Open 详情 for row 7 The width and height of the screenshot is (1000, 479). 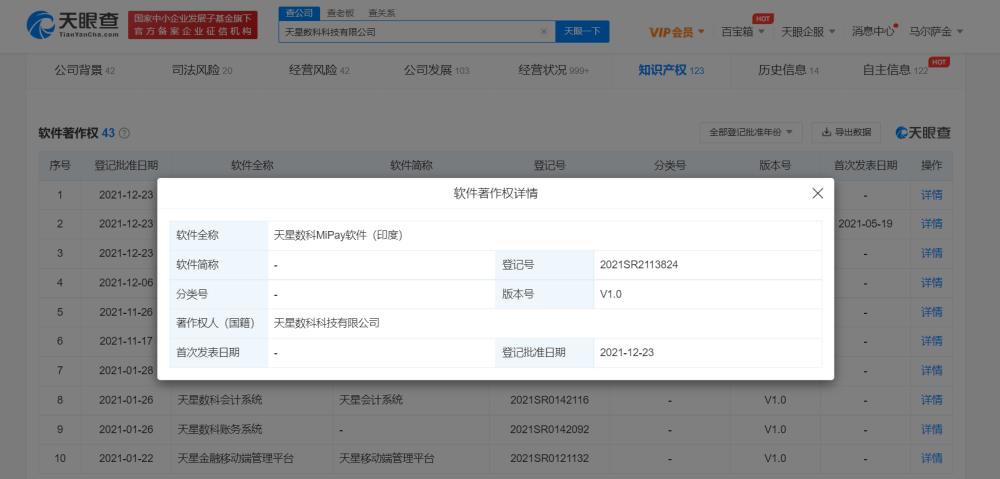[x=931, y=371]
